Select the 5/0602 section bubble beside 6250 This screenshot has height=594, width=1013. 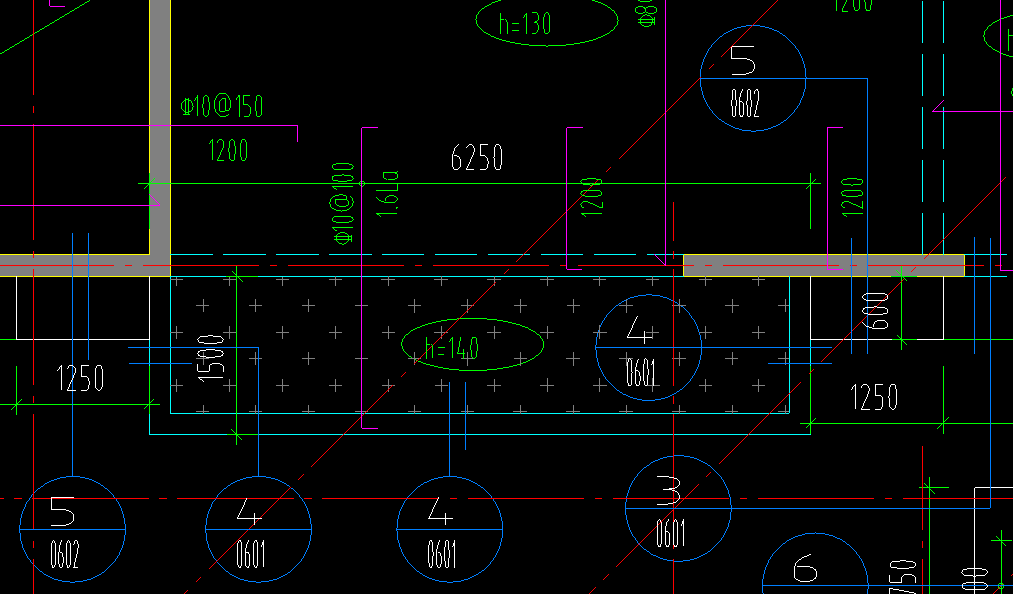(753, 78)
